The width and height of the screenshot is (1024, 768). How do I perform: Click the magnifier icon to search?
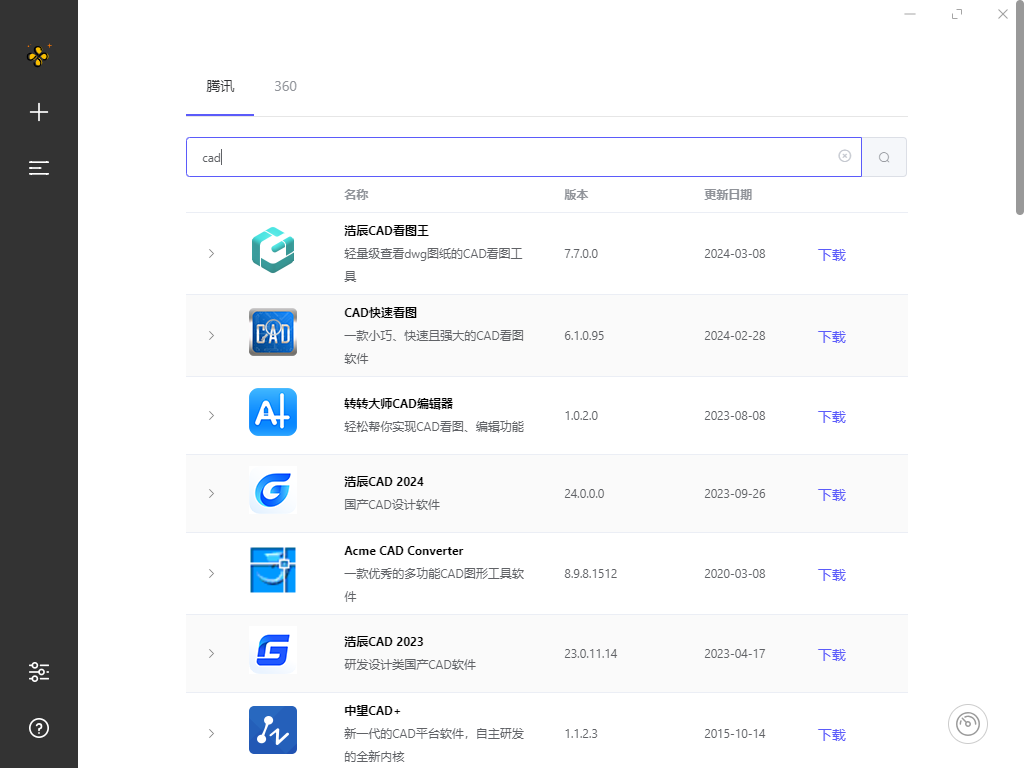pos(884,157)
